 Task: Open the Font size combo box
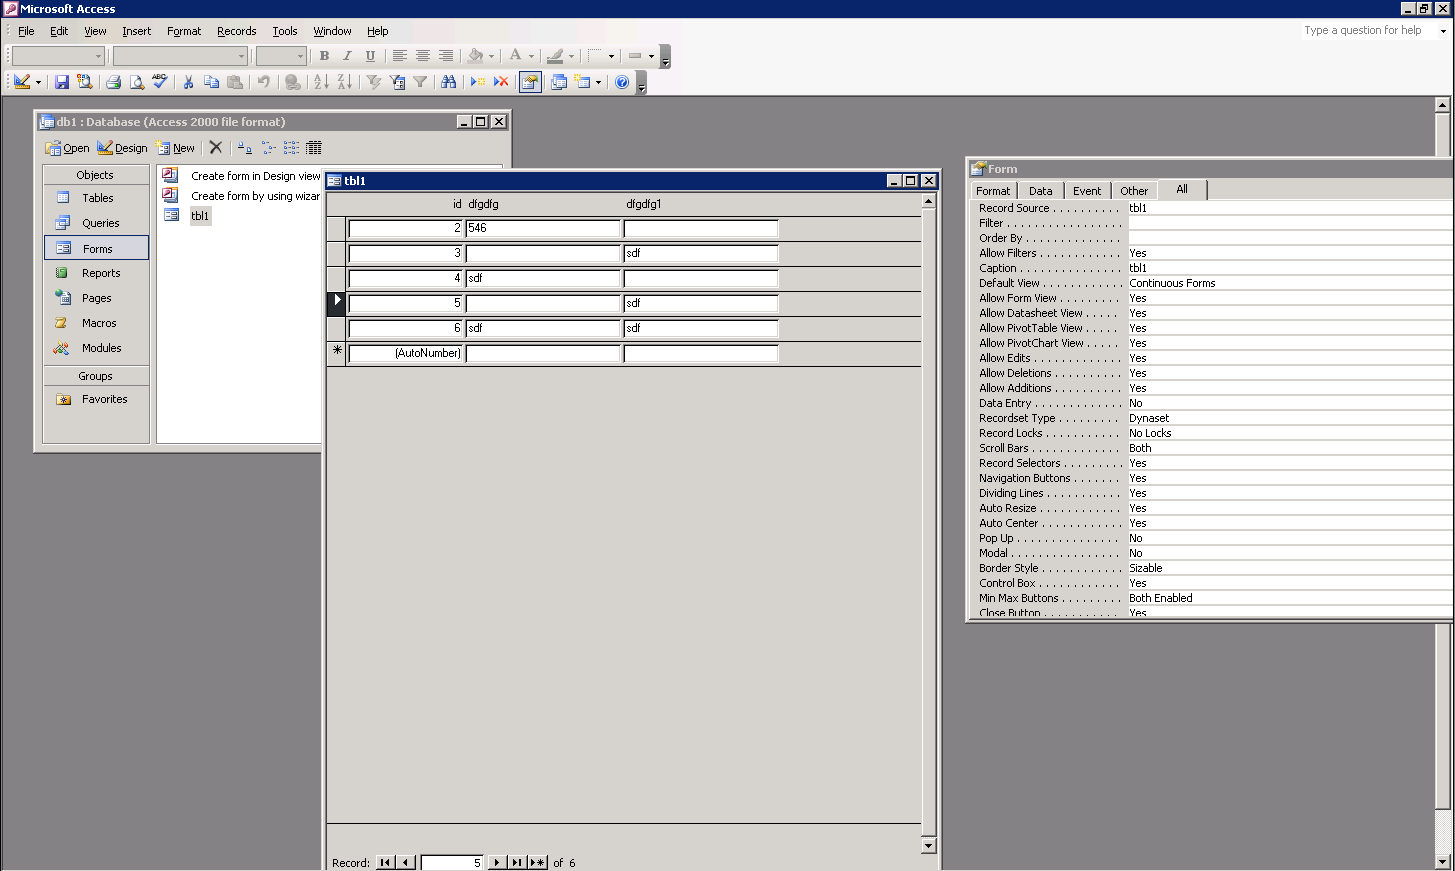pyautogui.click(x=281, y=56)
